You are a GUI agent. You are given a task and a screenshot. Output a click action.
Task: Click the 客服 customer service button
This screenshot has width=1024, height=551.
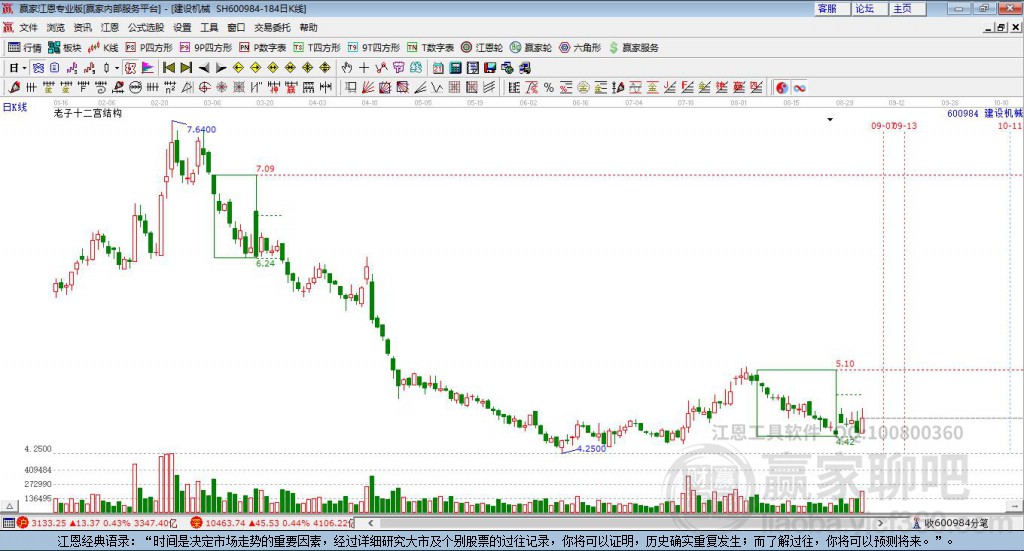click(832, 8)
